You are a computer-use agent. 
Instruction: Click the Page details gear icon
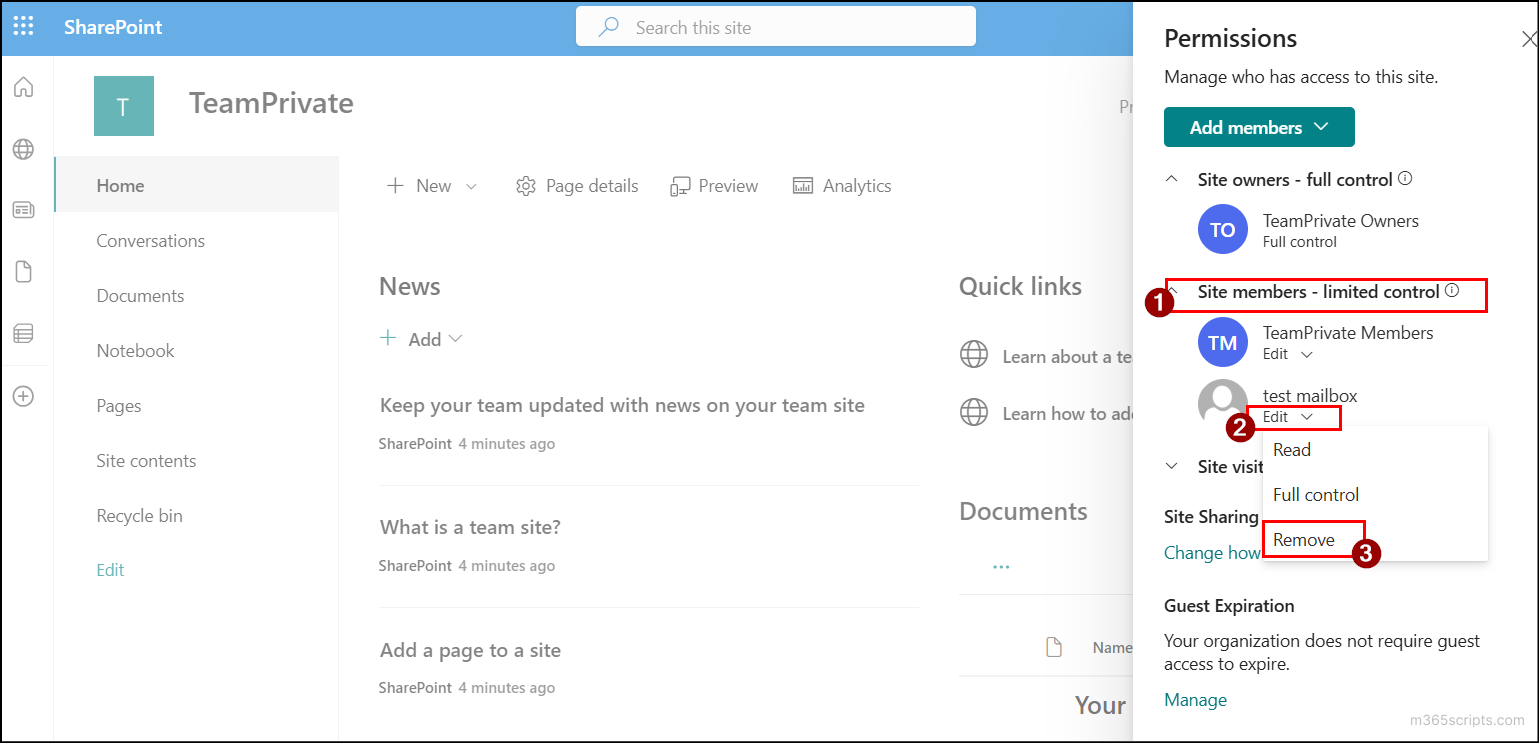pos(524,185)
